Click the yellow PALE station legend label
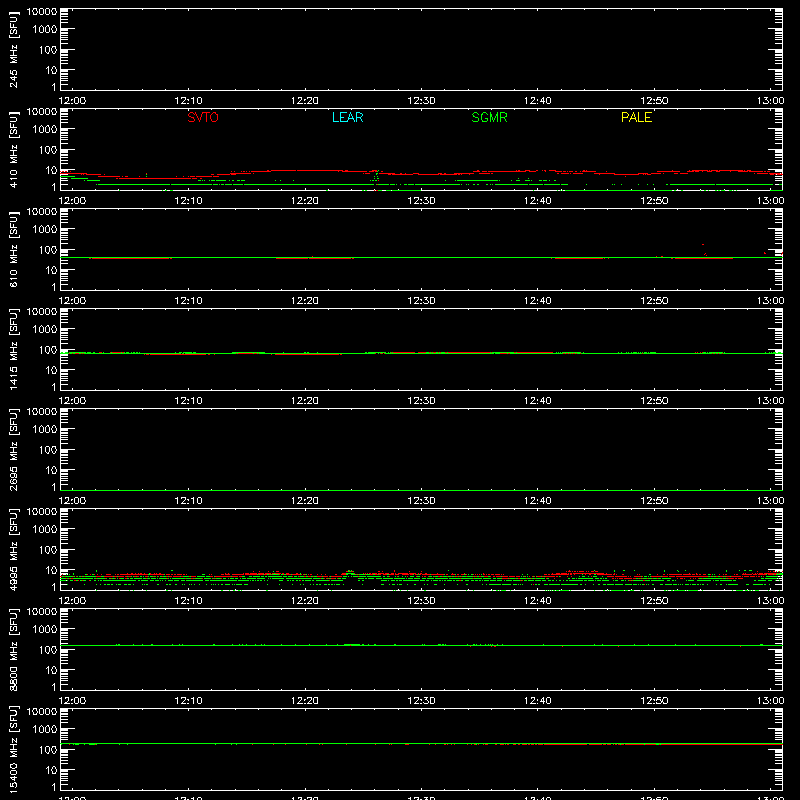Image resolution: width=800 pixels, height=800 pixels. click(636, 117)
